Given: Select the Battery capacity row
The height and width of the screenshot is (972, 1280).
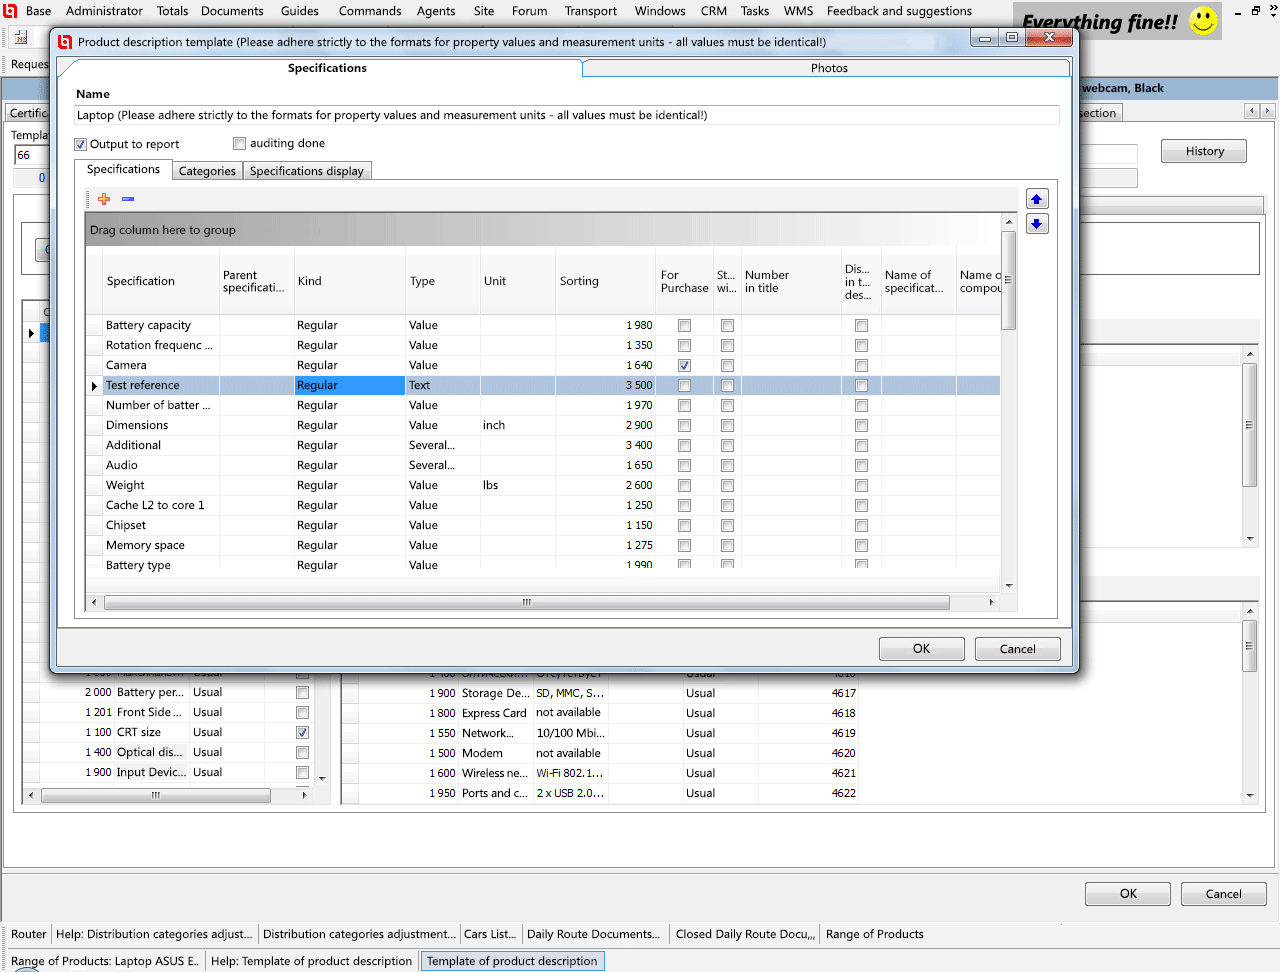Looking at the screenshot, I should tap(543, 325).
